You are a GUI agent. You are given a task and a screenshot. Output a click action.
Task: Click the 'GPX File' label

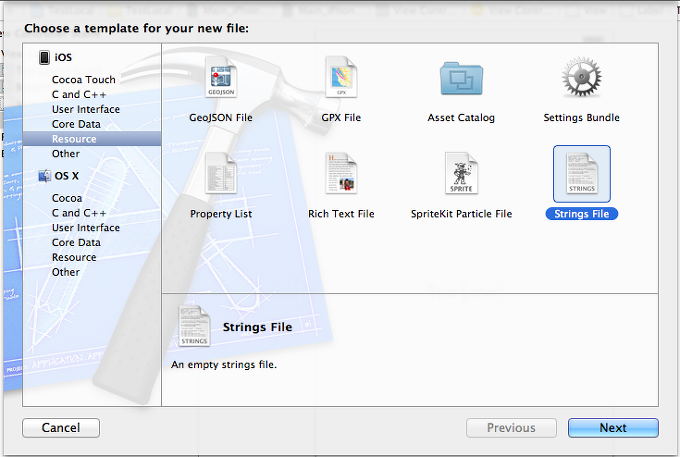341,118
